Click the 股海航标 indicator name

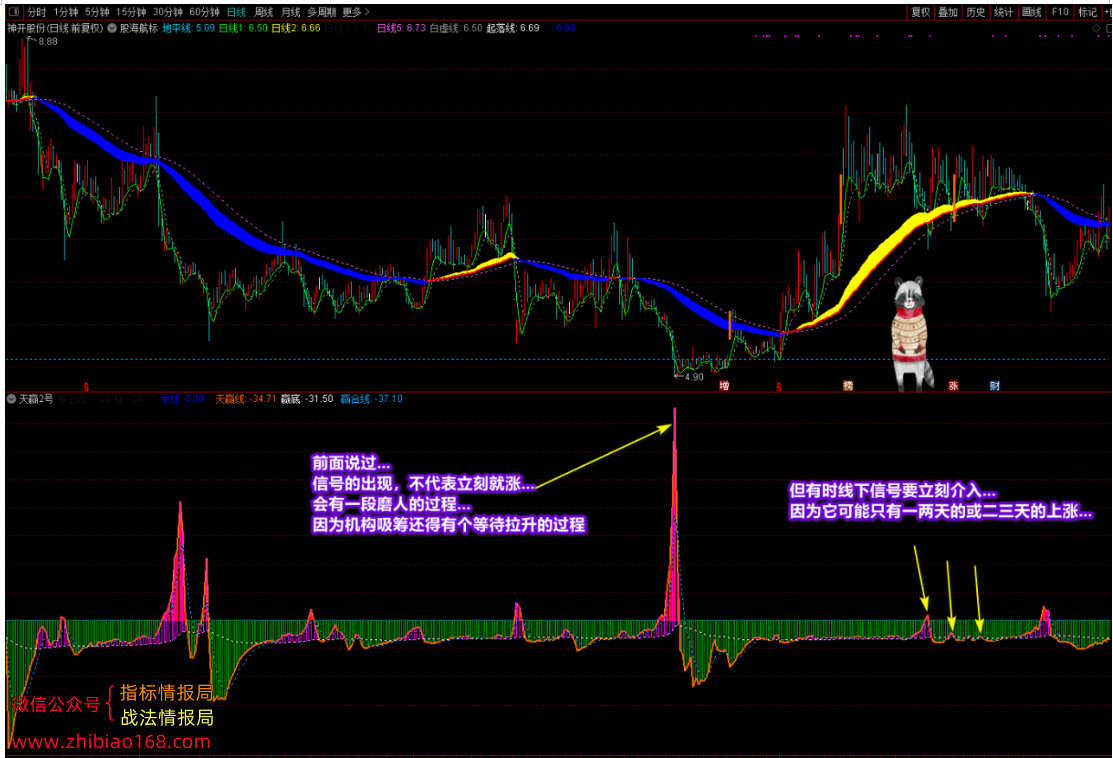coord(139,28)
